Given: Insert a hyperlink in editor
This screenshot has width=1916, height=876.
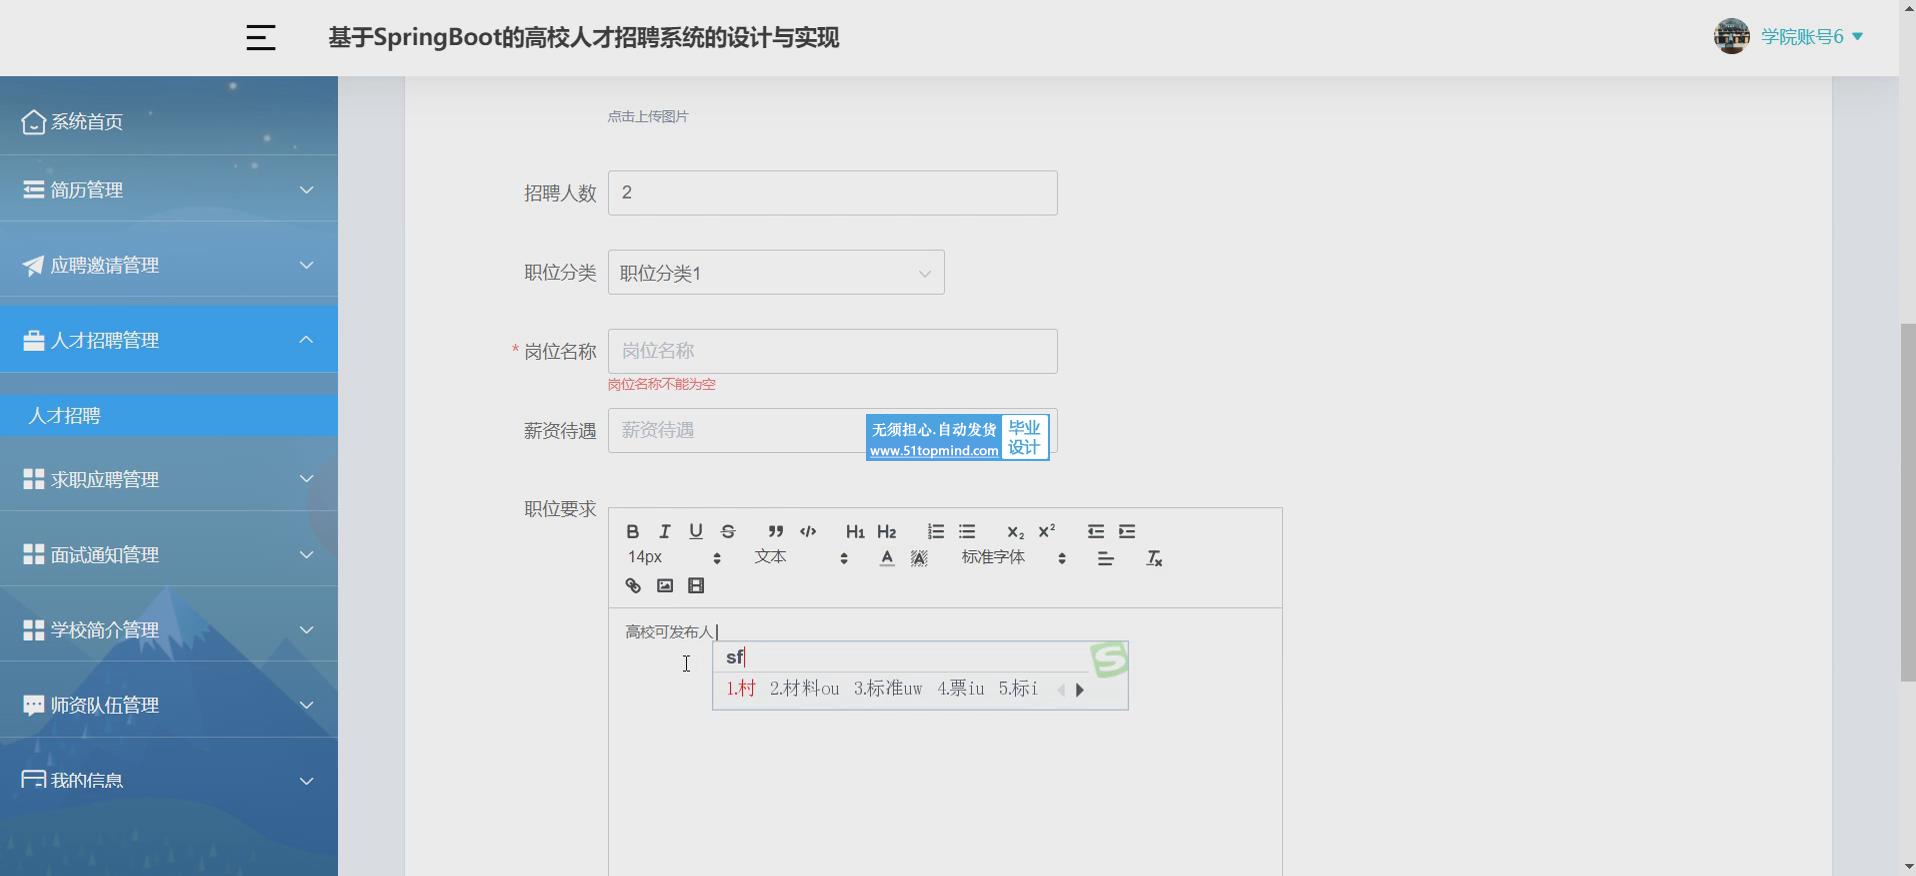Looking at the screenshot, I should (x=632, y=586).
